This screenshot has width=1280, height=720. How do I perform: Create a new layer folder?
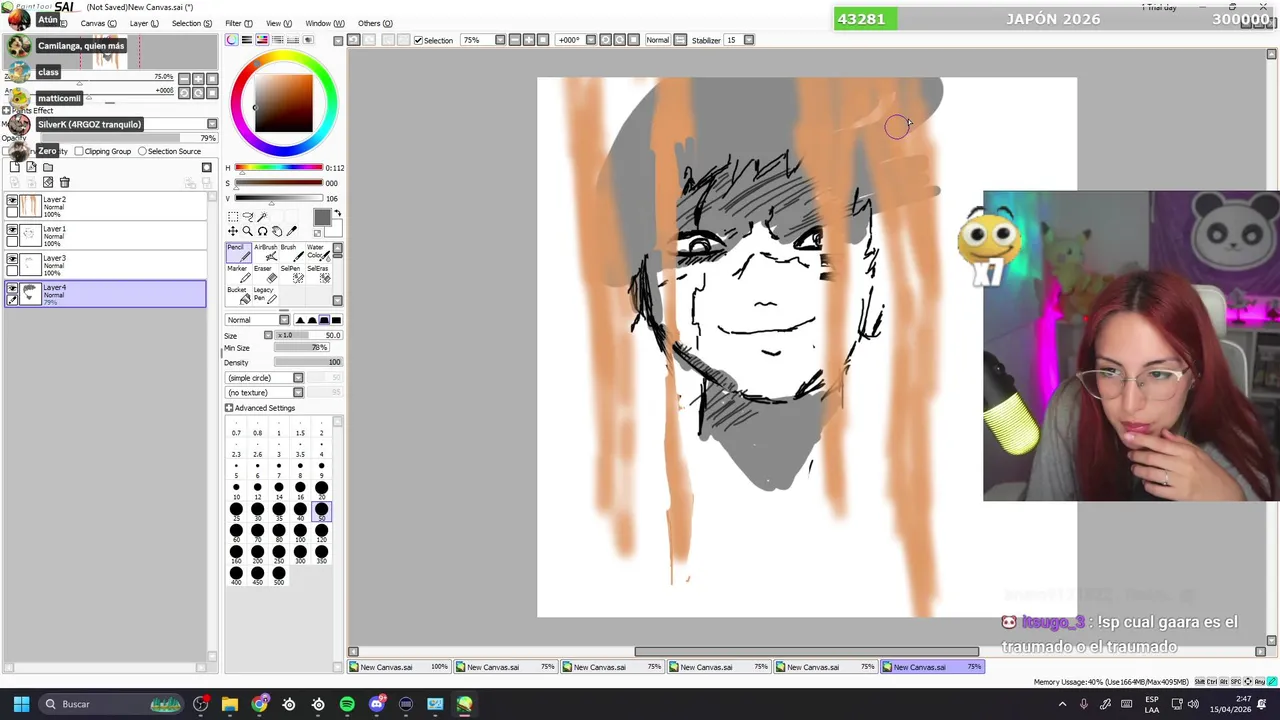[48, 167]
